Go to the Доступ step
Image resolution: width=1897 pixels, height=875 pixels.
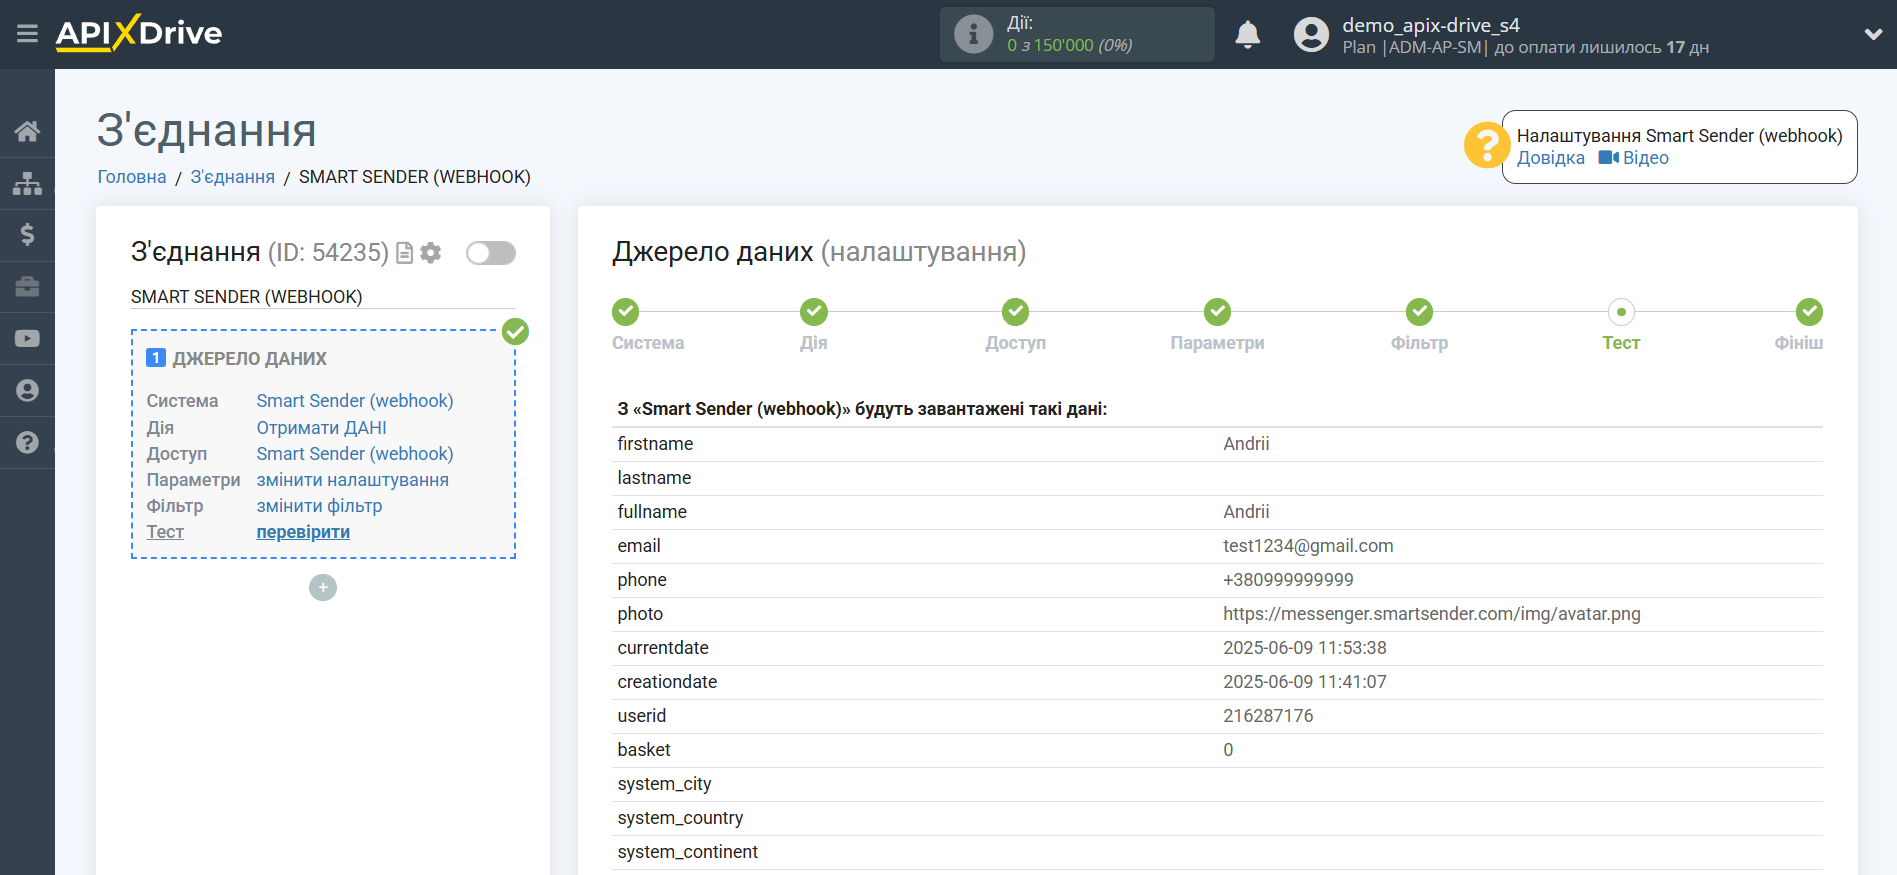[x=1016, y=312]
